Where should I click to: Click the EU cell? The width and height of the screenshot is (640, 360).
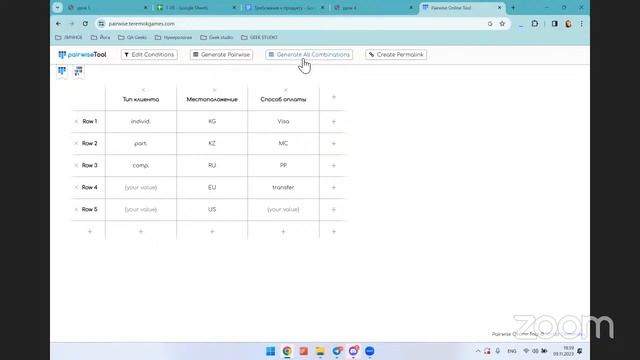point(212,188)
